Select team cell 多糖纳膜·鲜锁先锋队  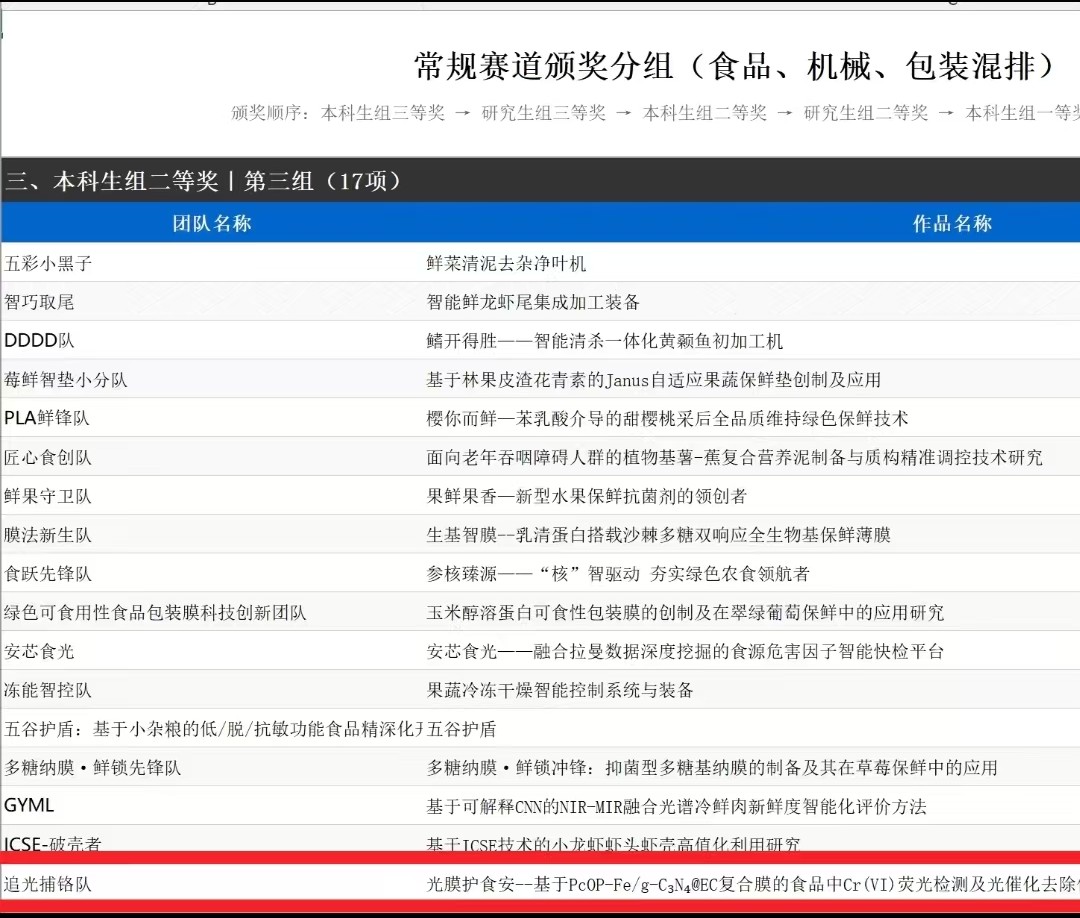click(92, 767)
